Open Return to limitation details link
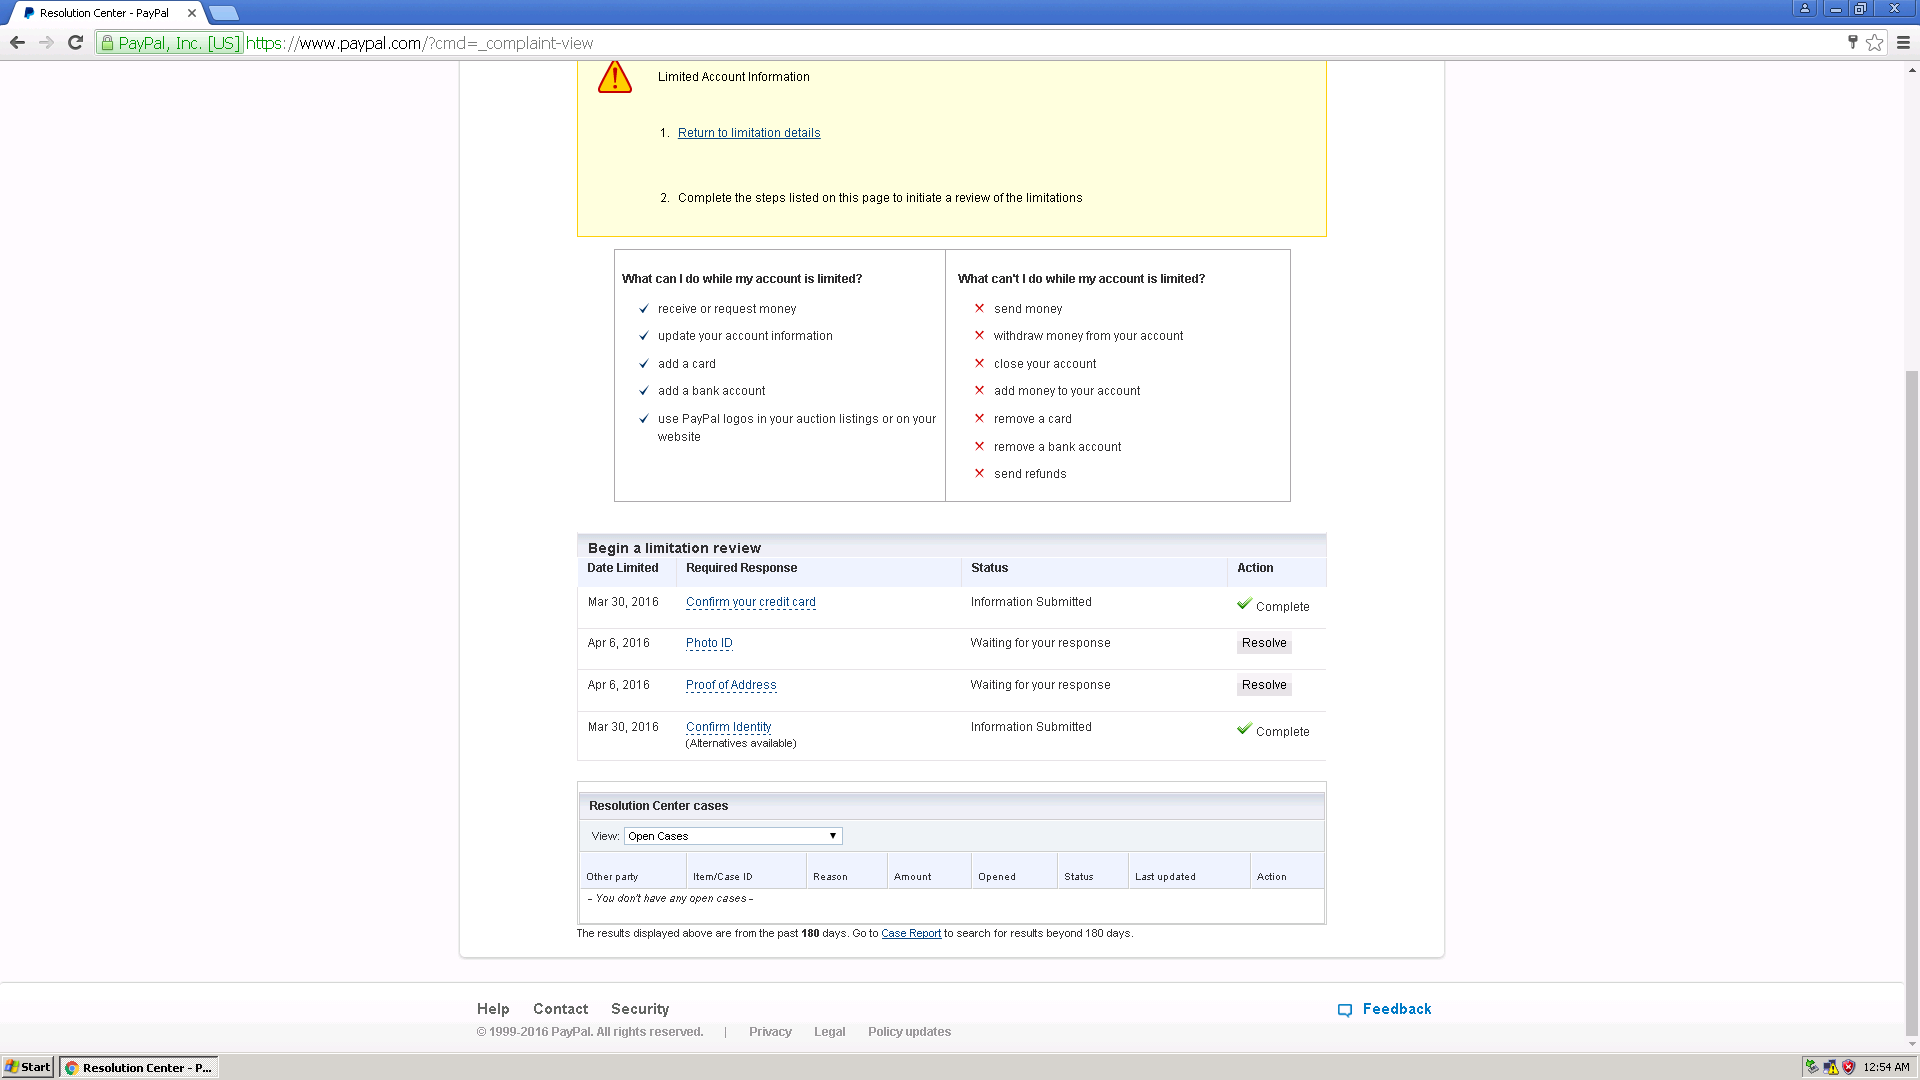Viewport: 1920px width, 1080px height. (x=748, y=133)
